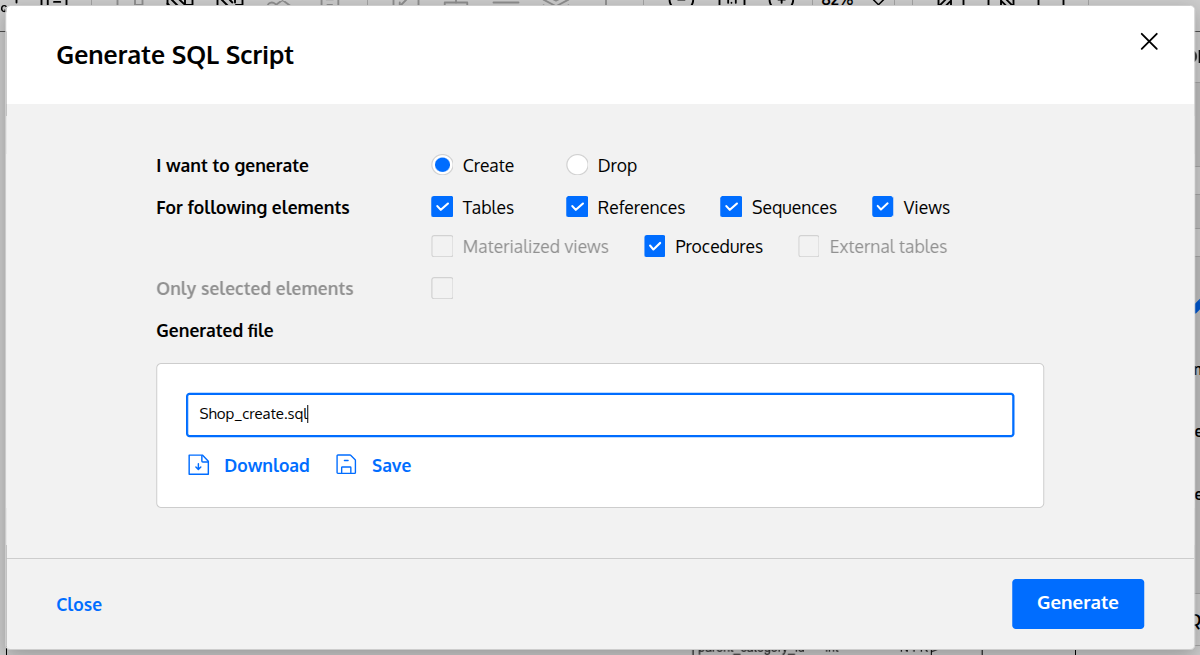This screenshot has width=1200, height=655.
Task: Check the Materialized views checkbox
Action: coord(442,246)
